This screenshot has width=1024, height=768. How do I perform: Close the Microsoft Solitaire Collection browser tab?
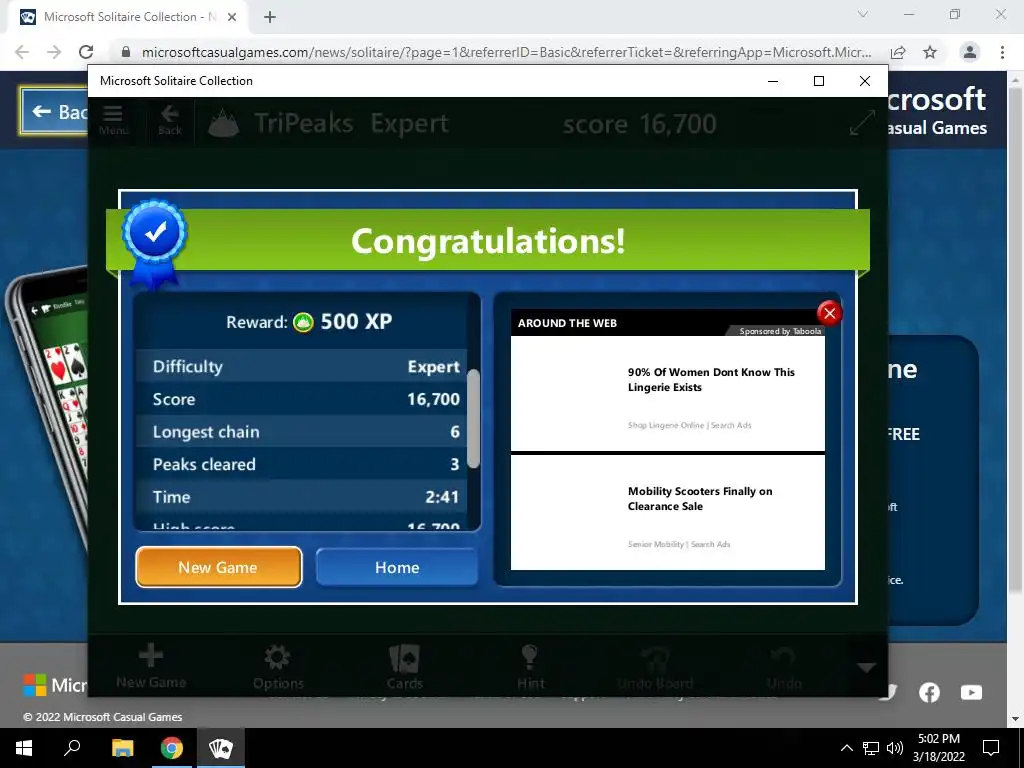[232, 18]
